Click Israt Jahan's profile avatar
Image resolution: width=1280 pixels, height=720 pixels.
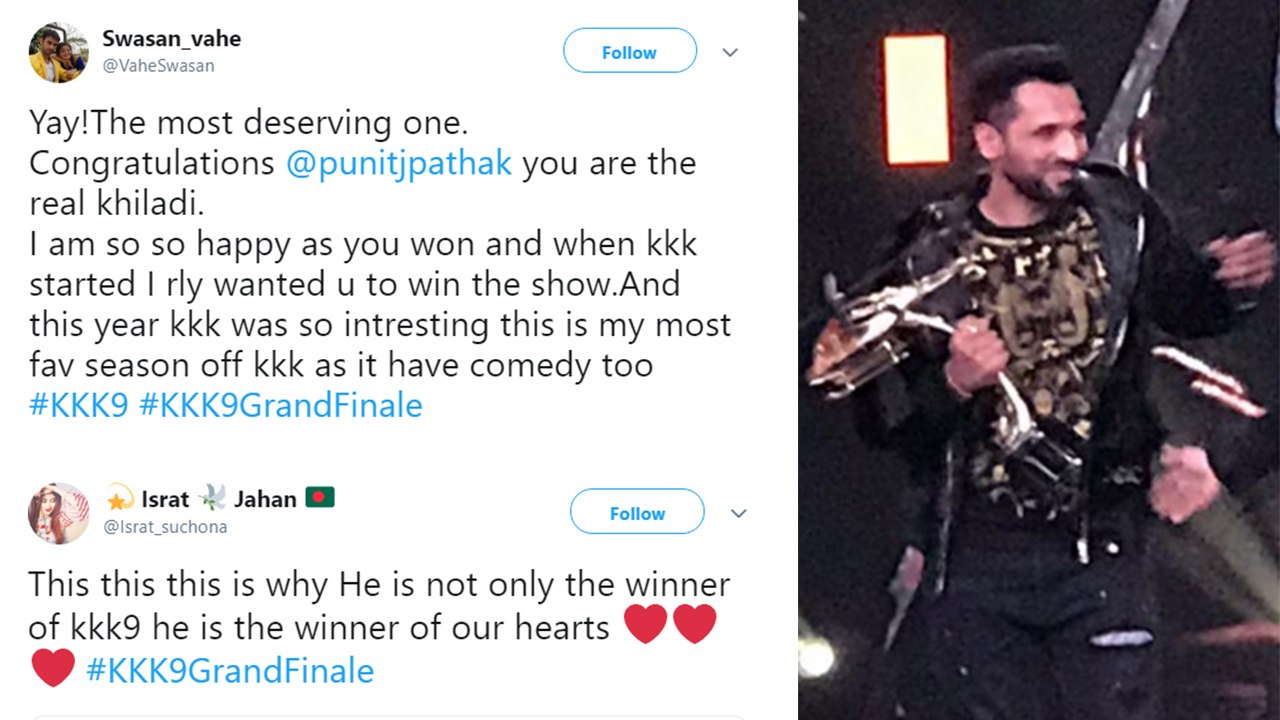tap(58, 513)
